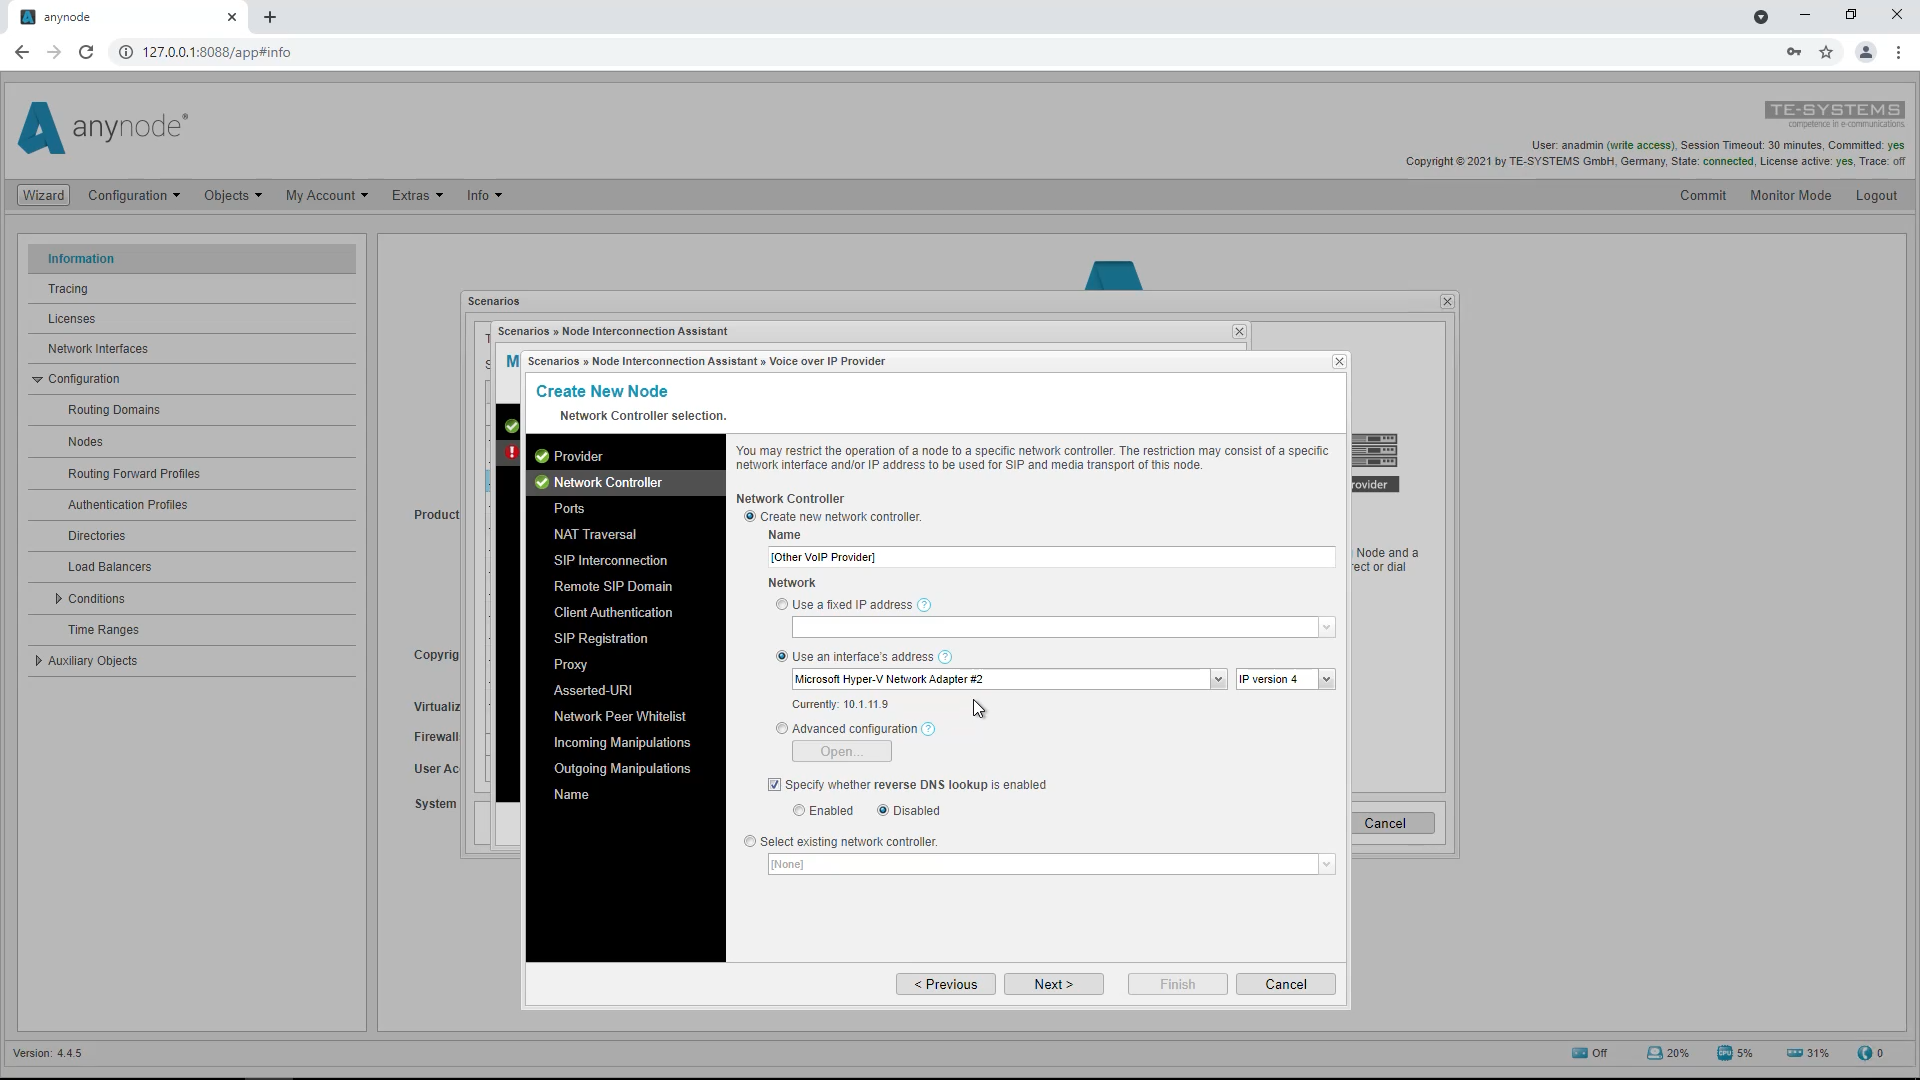
Task: Open help for Advanced configuration
Action: [x=927, y=729]
